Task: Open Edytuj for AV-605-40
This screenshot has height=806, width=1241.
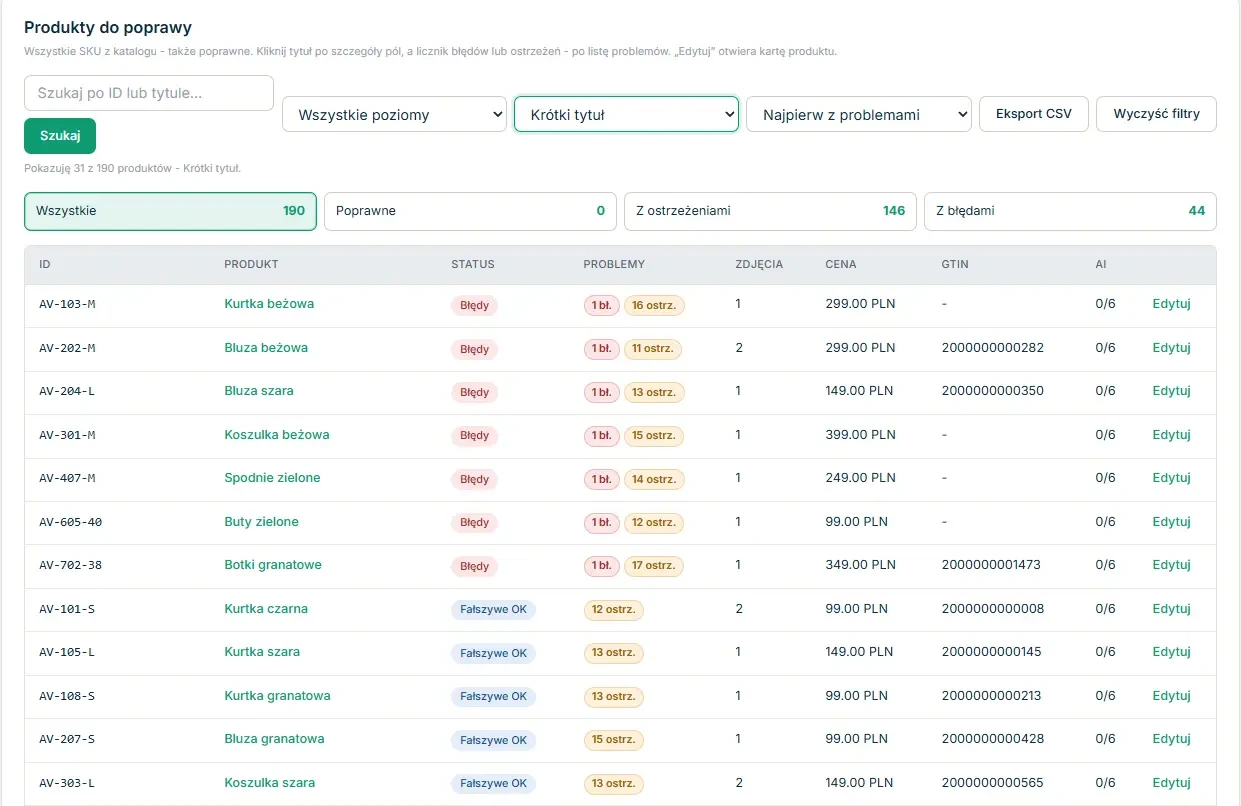Action: click(x=1171, y=522)
